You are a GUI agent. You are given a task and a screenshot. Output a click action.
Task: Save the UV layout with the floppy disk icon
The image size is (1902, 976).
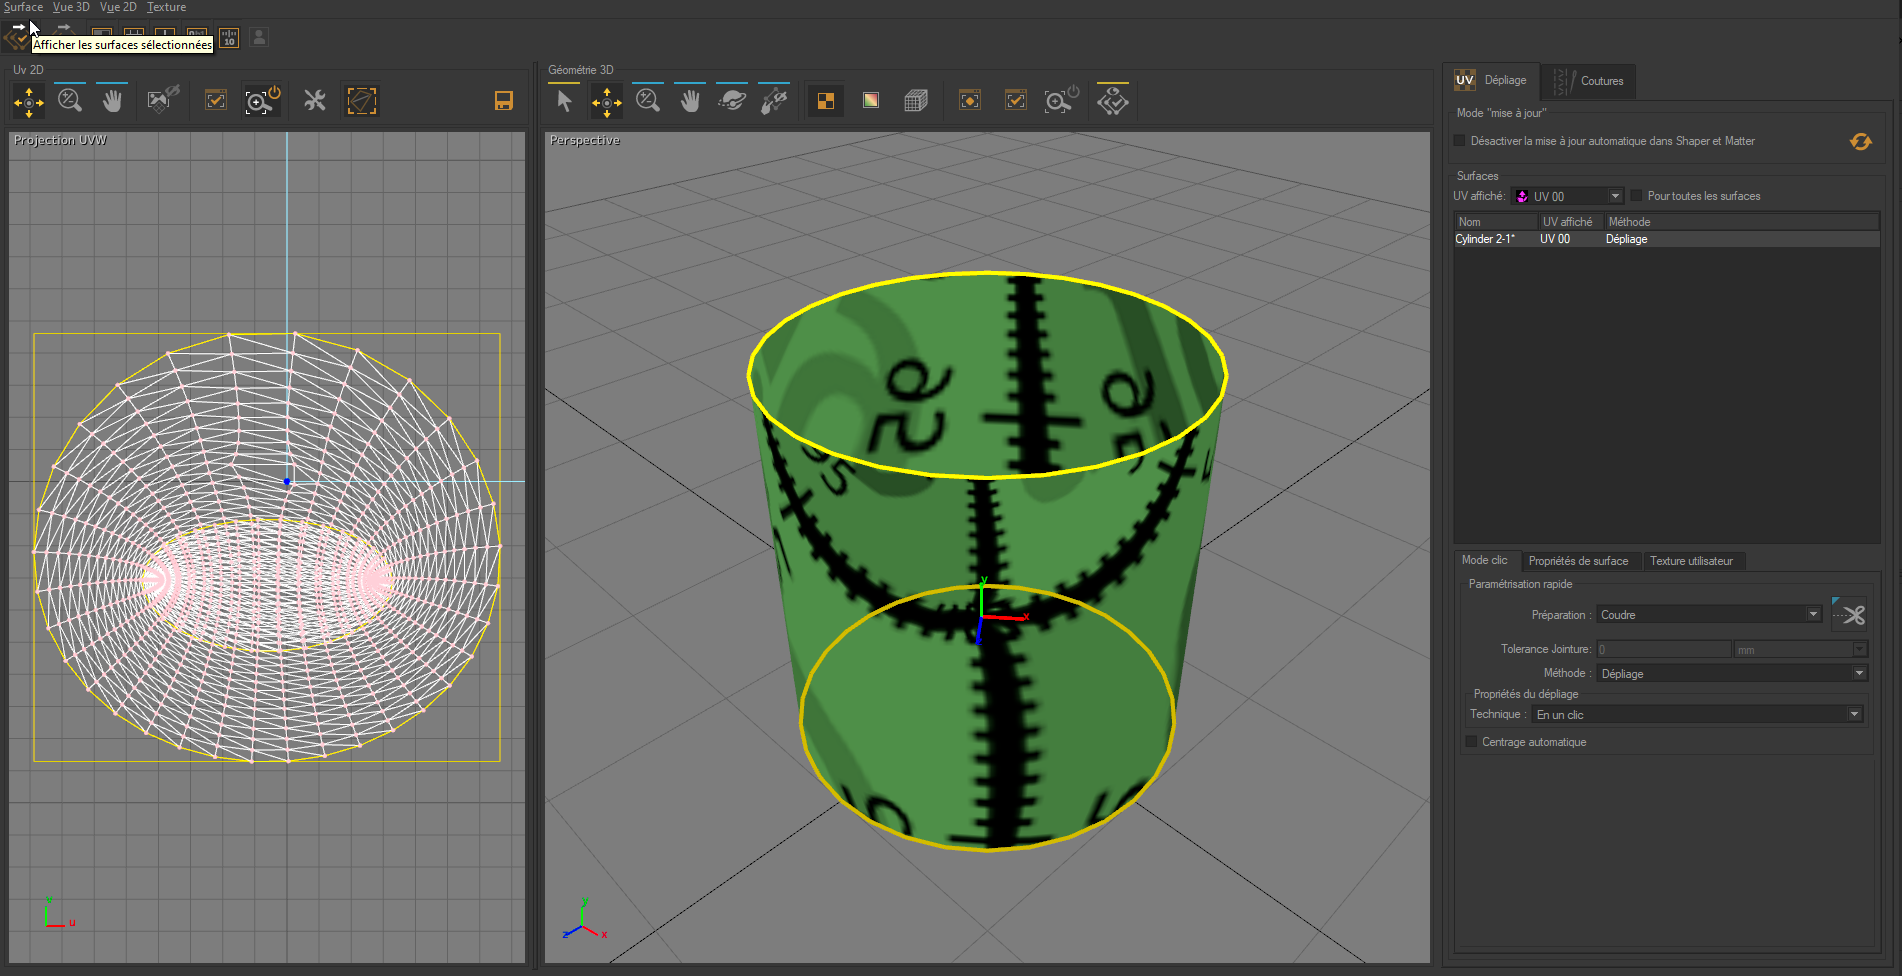[503, 100]
